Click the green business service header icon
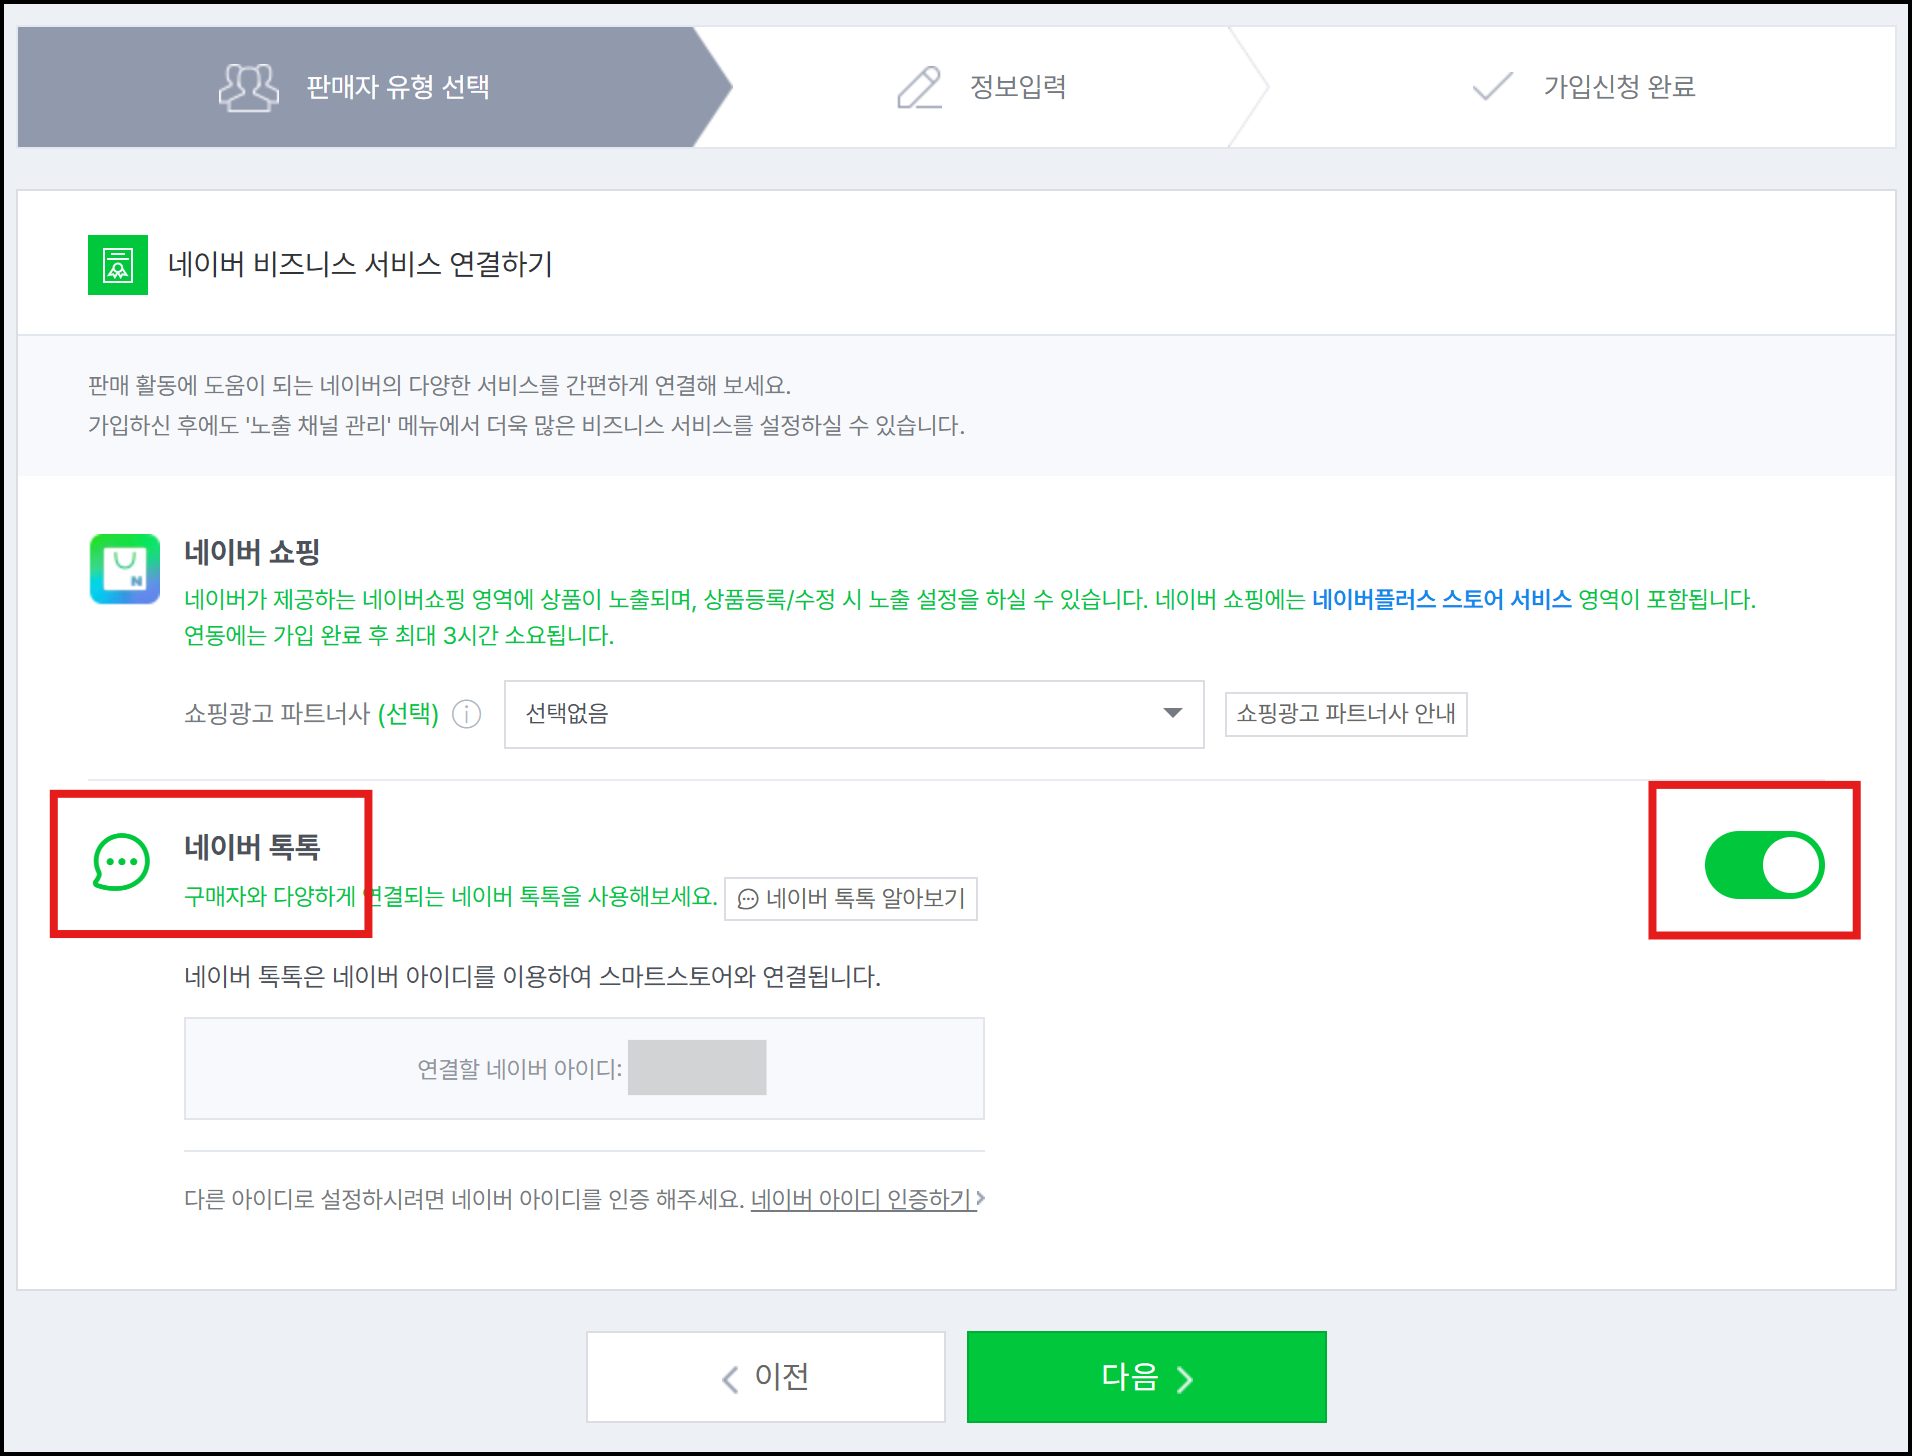This screenshot has width=1912, height=1456. 118,265
